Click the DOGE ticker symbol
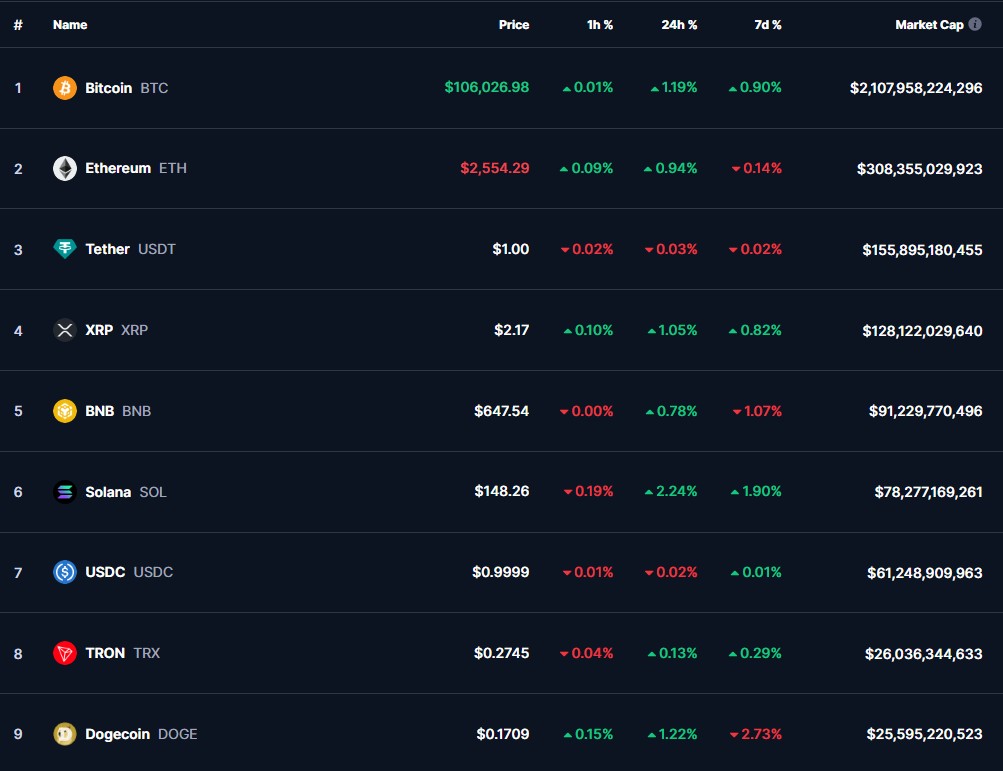This screenshot has width=1003, height=771. coord(178,734)
